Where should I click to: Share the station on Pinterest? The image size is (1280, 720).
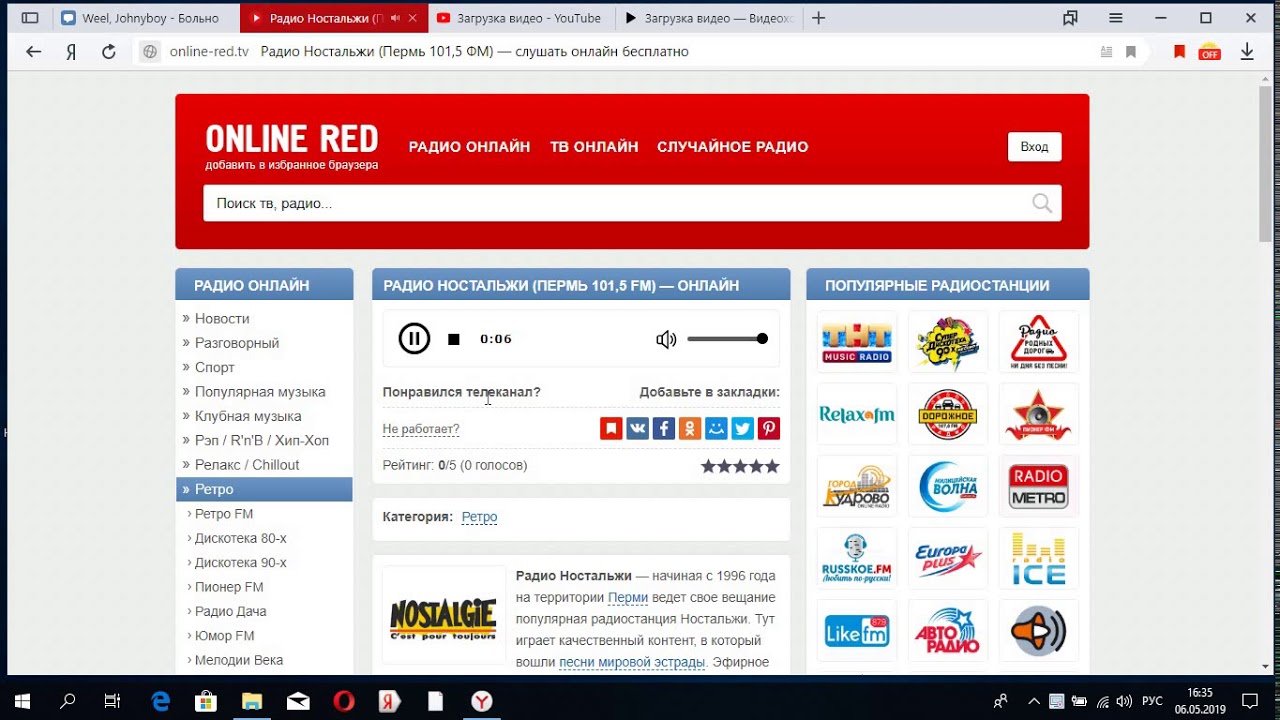[x=768, y=429]
